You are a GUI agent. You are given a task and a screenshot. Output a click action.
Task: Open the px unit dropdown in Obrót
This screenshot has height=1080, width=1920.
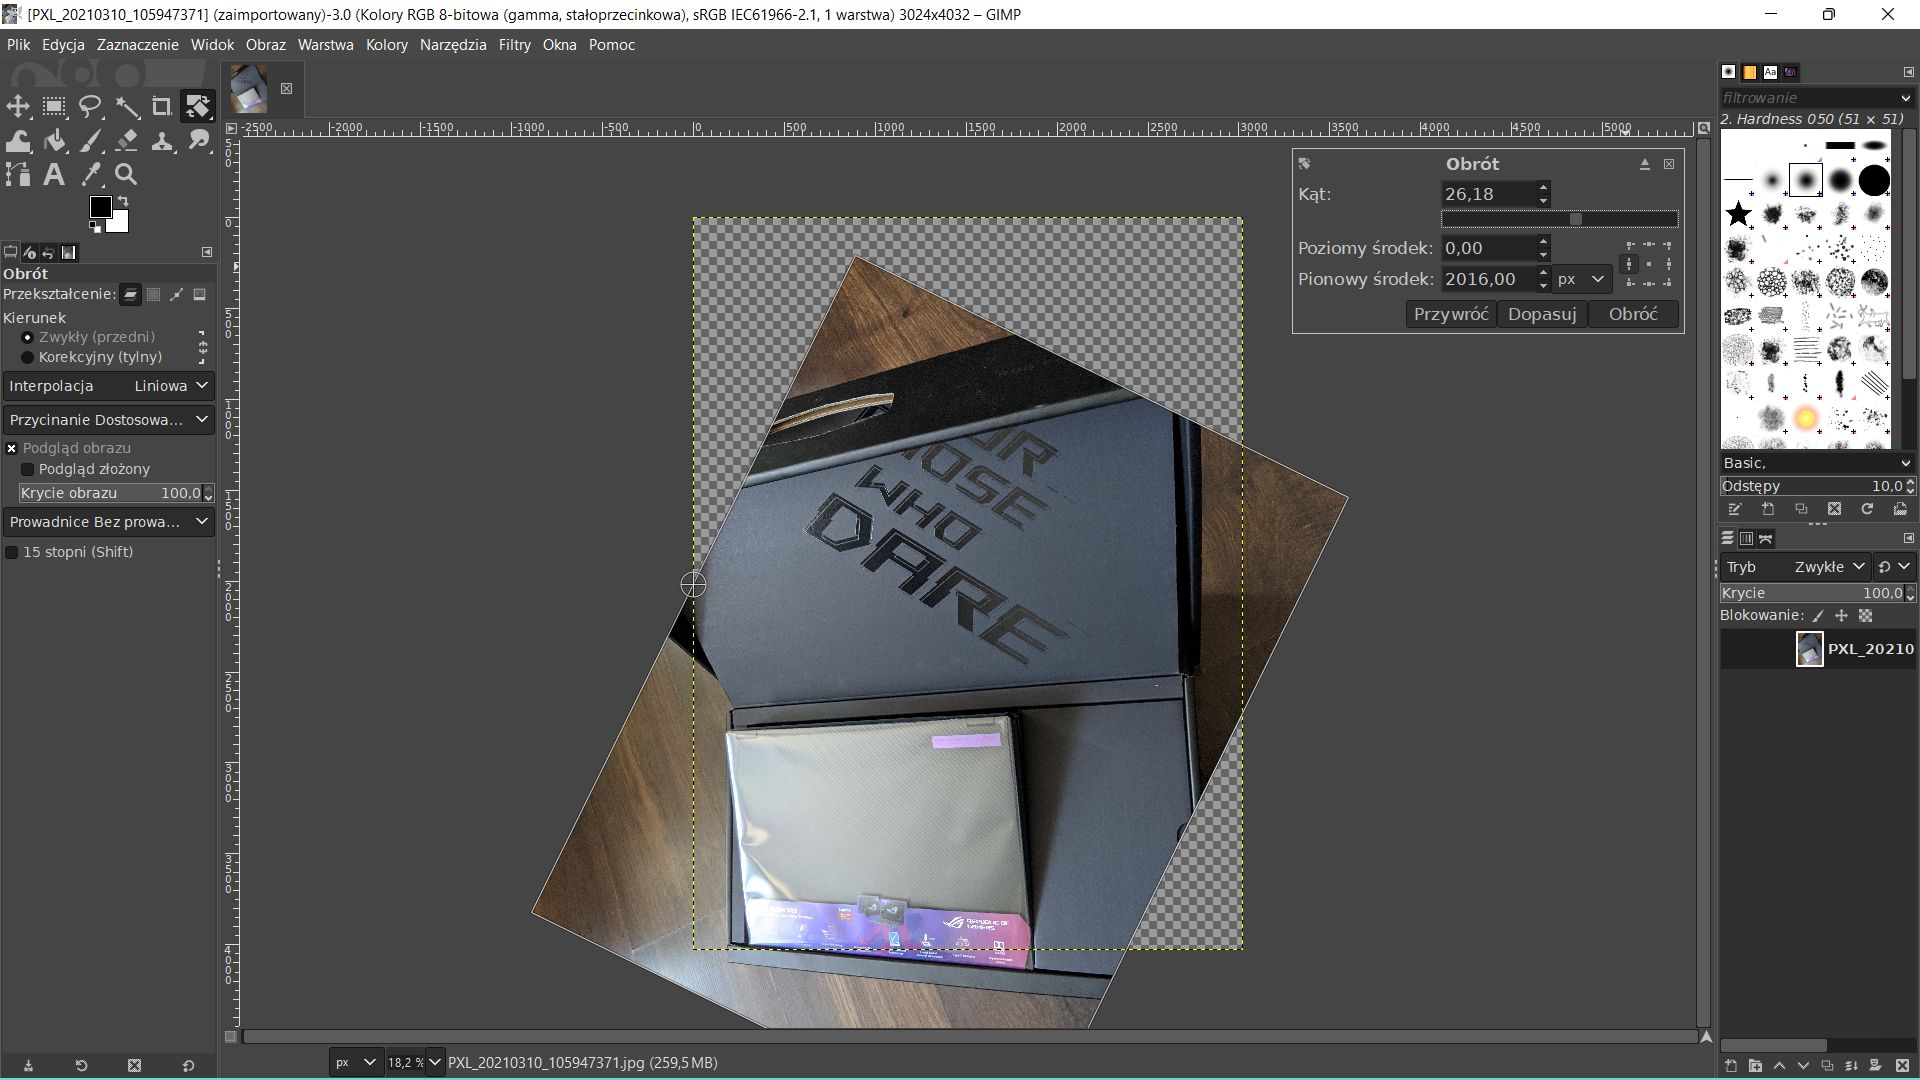(1582, 279)
